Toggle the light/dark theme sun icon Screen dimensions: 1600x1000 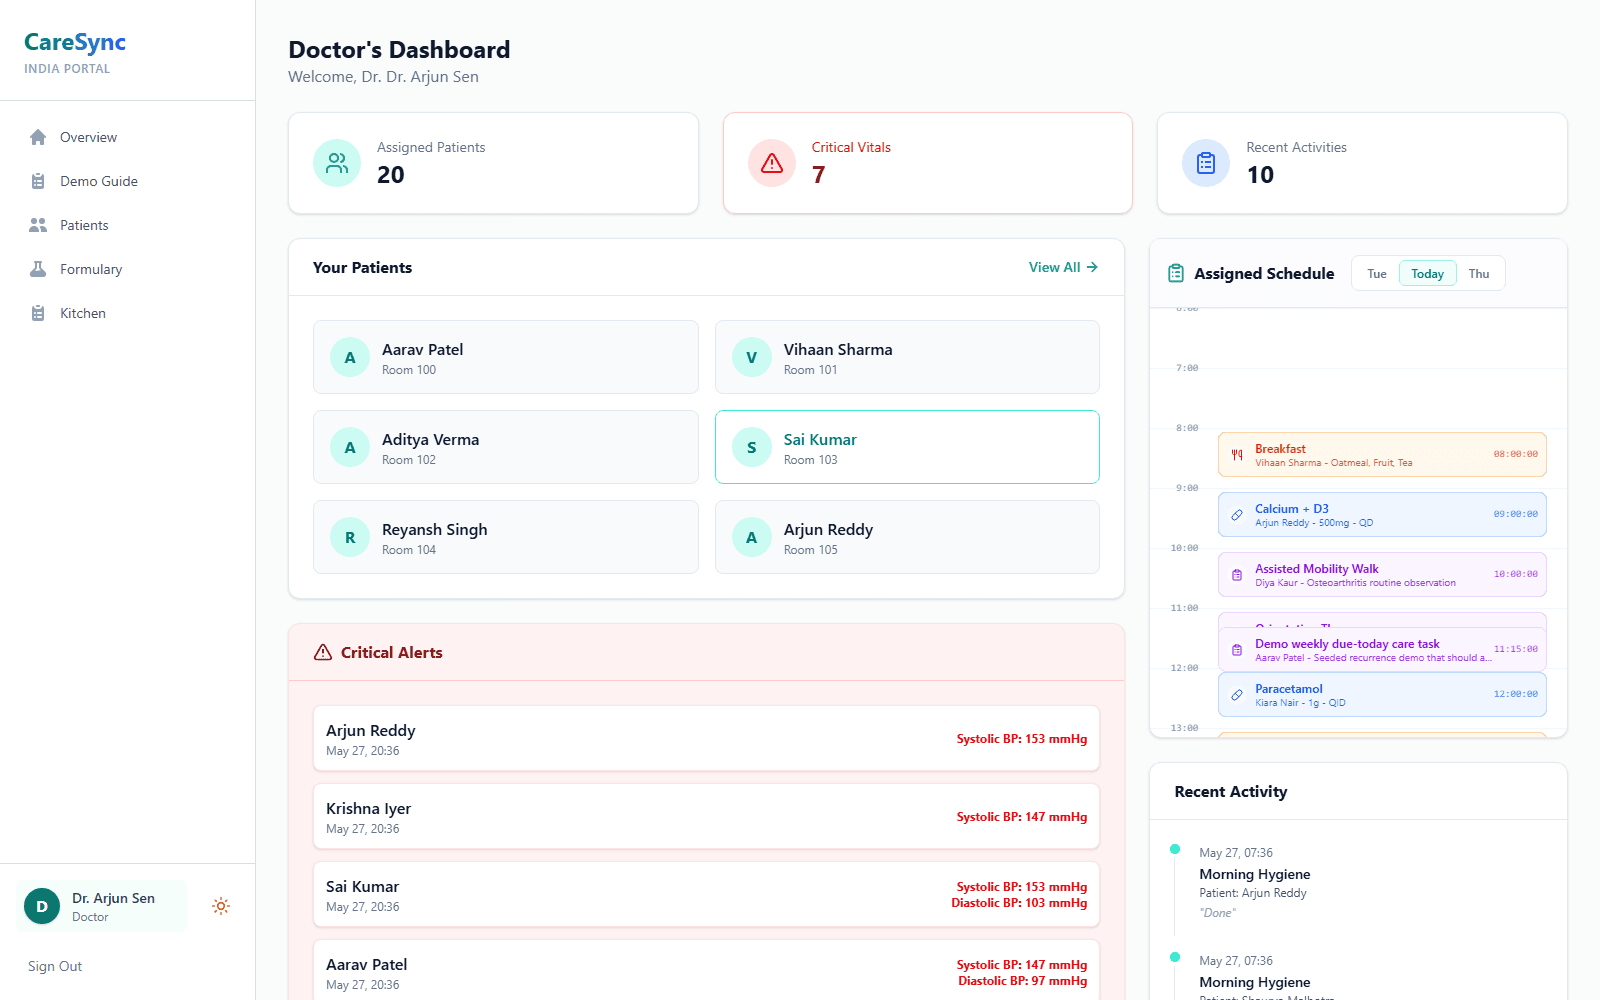[221, 906]
